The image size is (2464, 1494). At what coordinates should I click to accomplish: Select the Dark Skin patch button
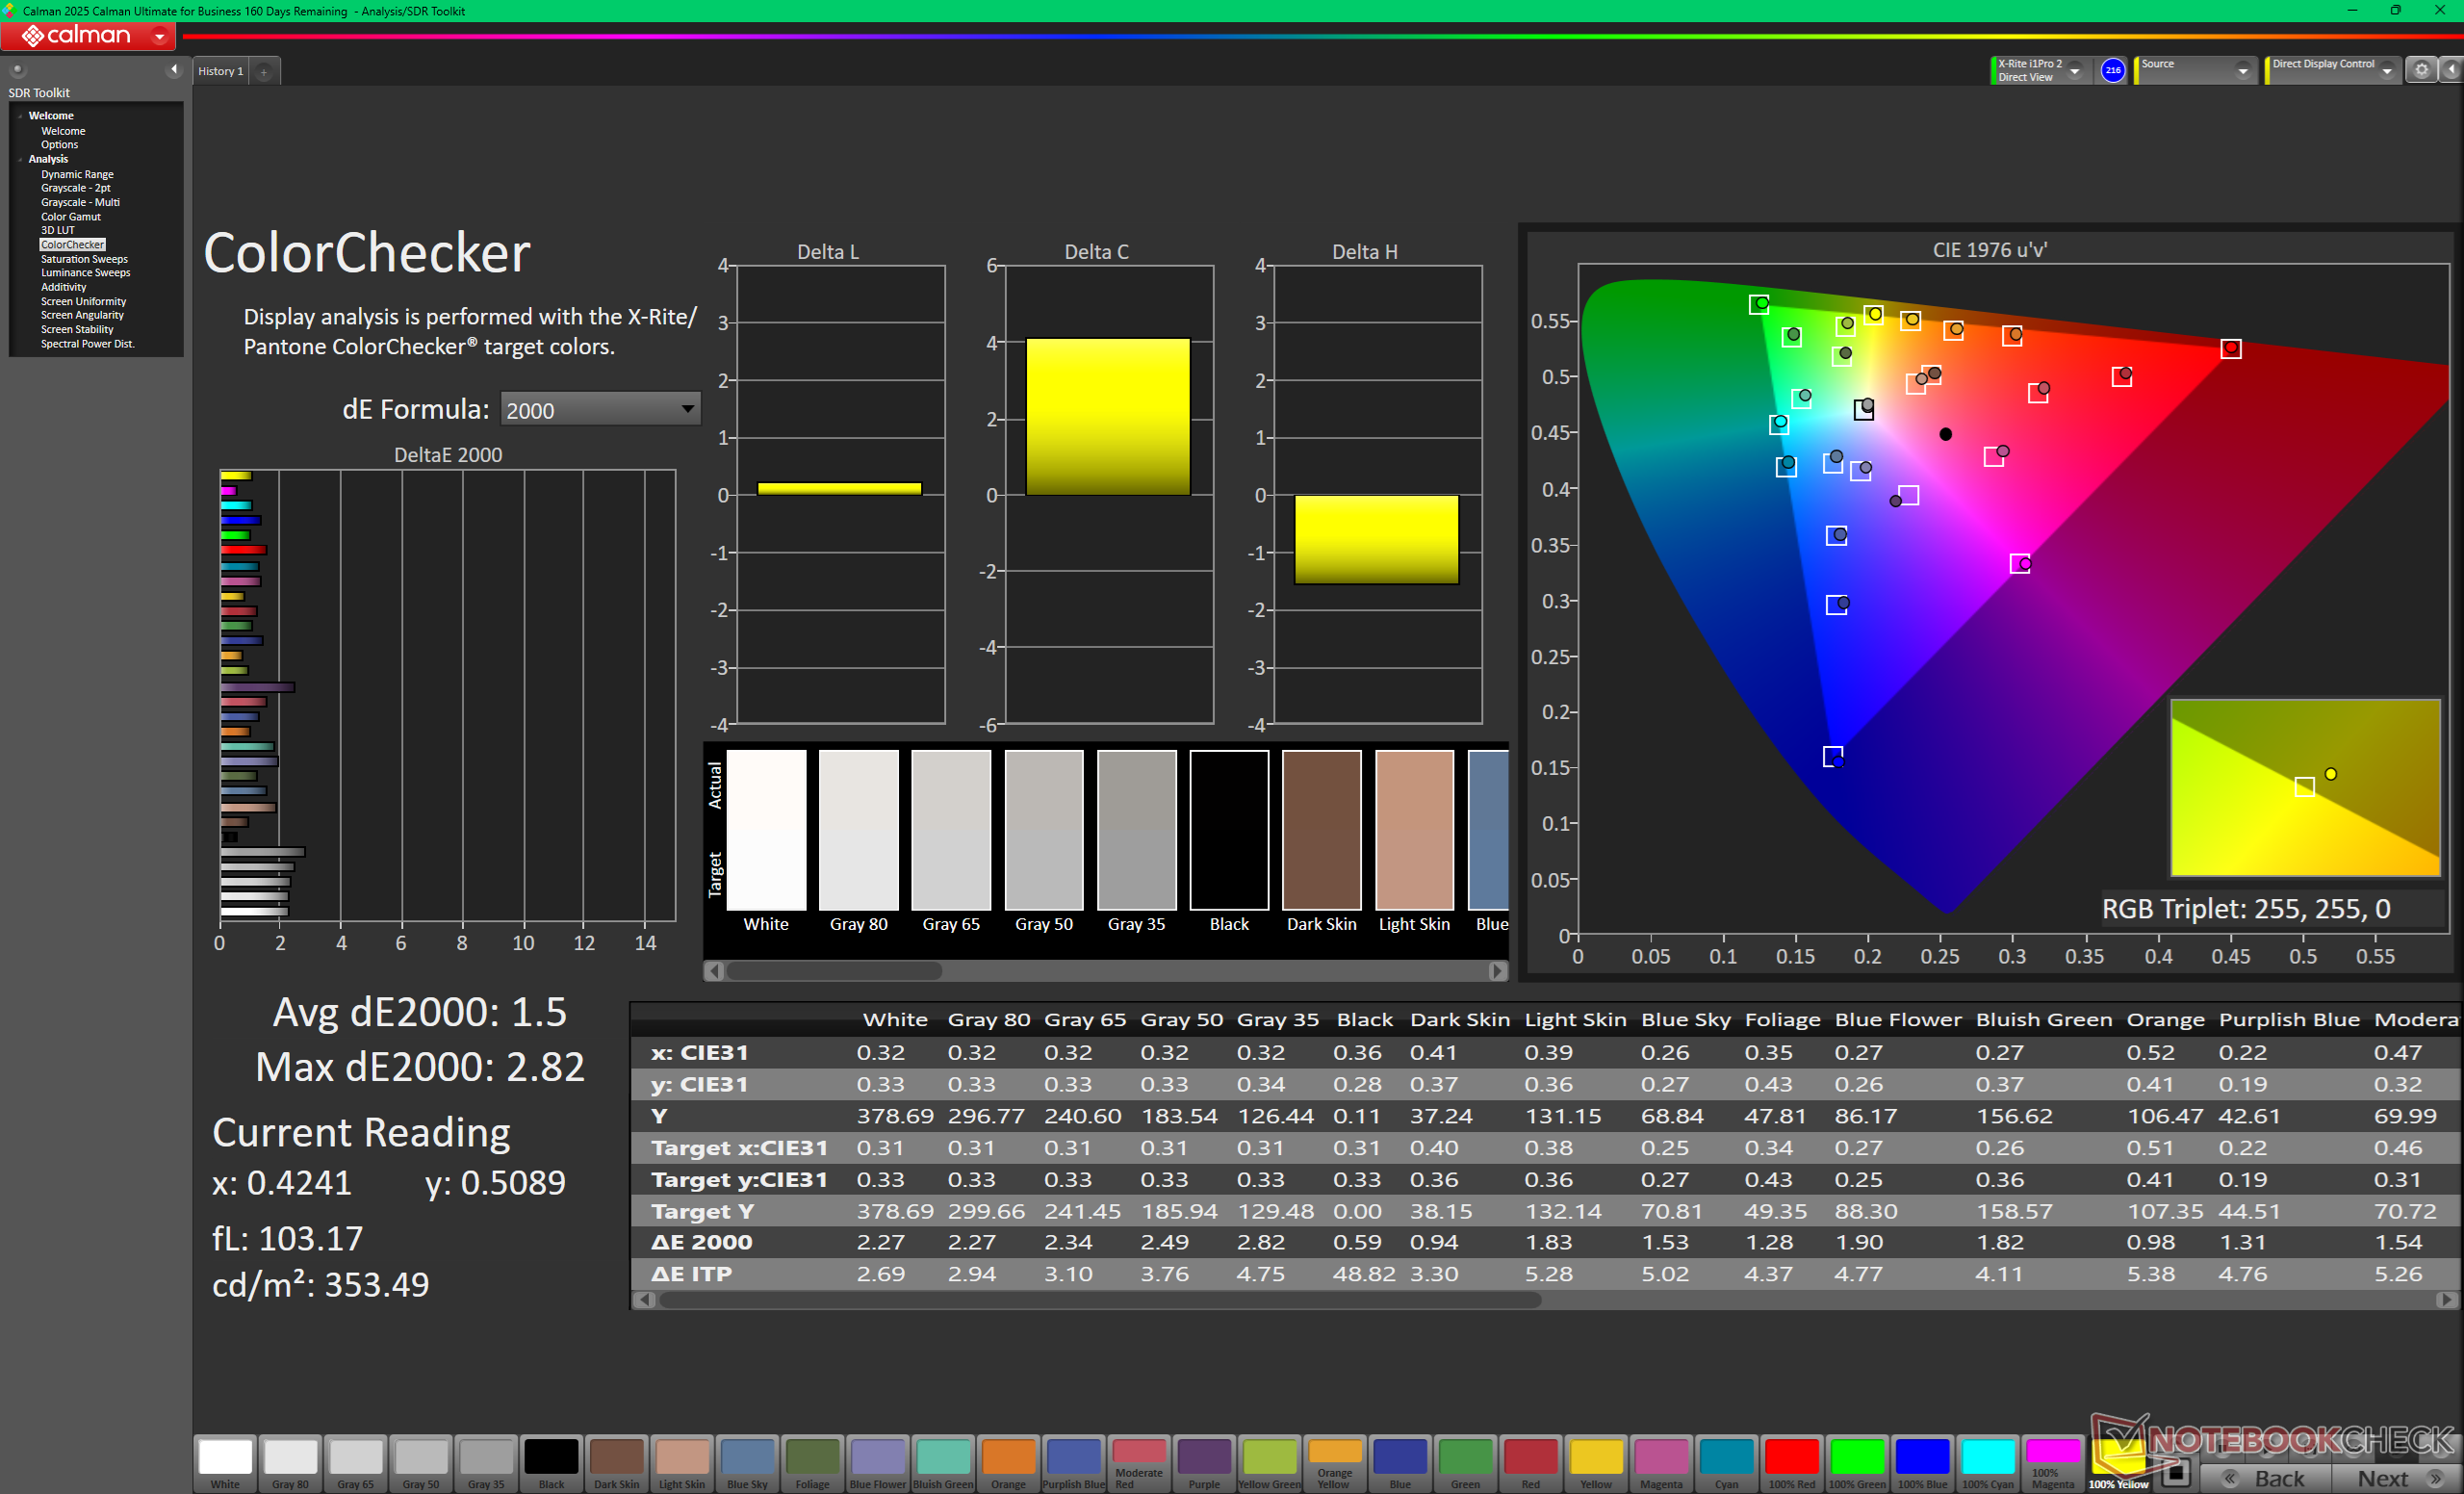[x=617, y=1463]
